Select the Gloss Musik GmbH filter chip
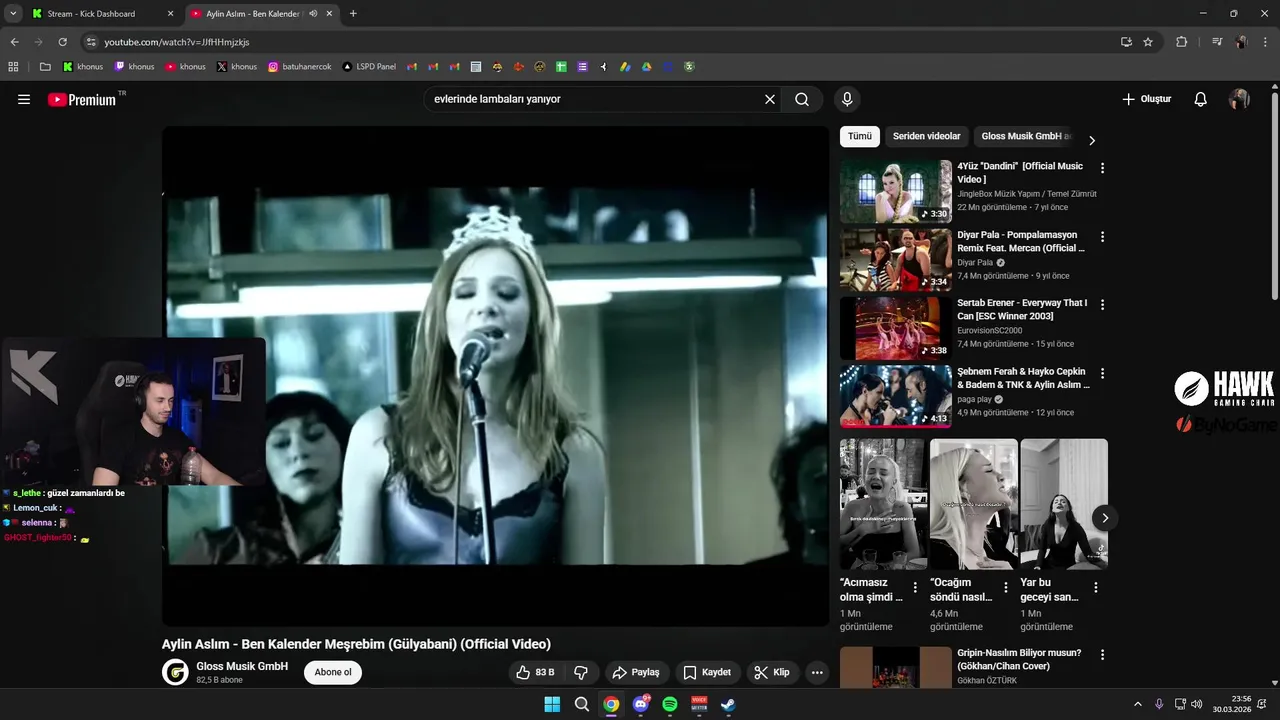1280x720 pixels. (1024, 137)
